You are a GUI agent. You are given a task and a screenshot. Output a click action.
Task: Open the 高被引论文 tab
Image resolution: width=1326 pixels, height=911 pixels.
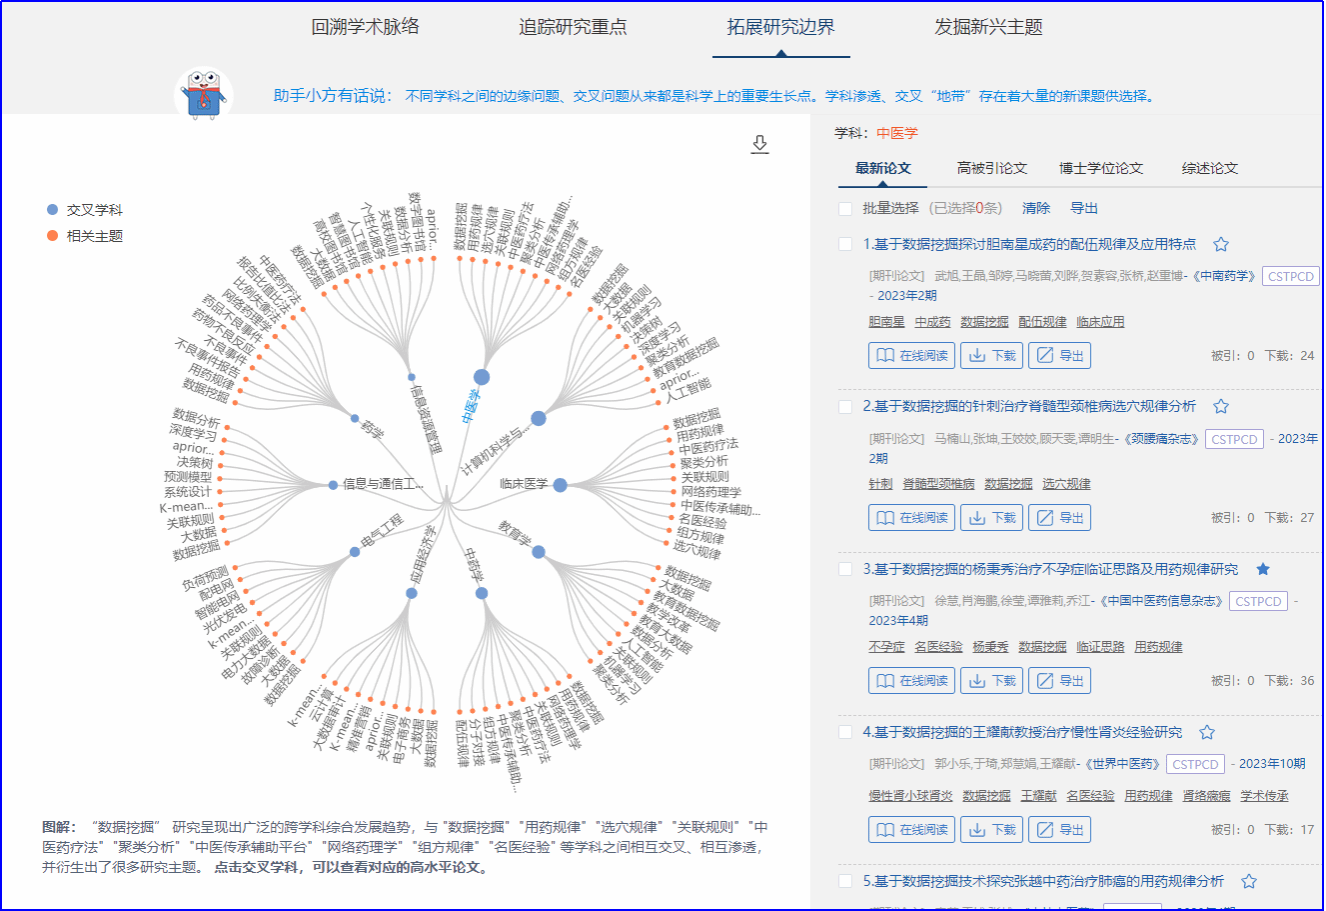point(991,168)
